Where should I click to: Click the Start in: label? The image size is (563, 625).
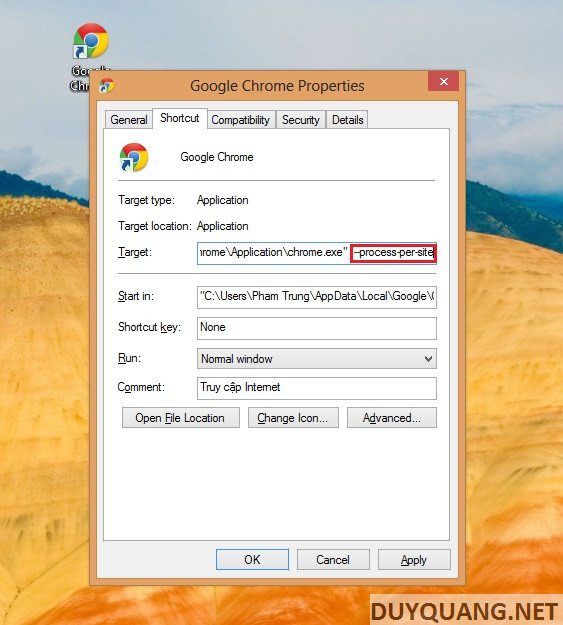[136, 296]
